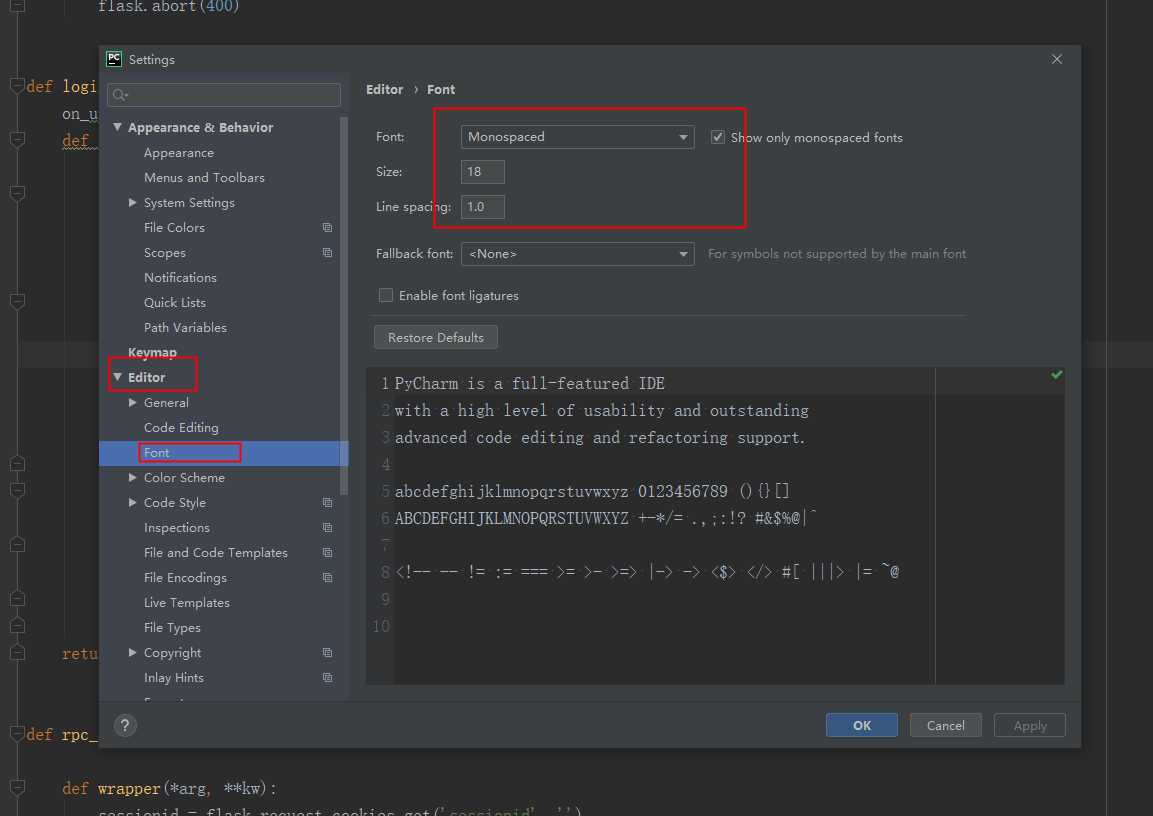Click the green checkmark in font preview
The image size is (1153, 816).
point(1057,375)
